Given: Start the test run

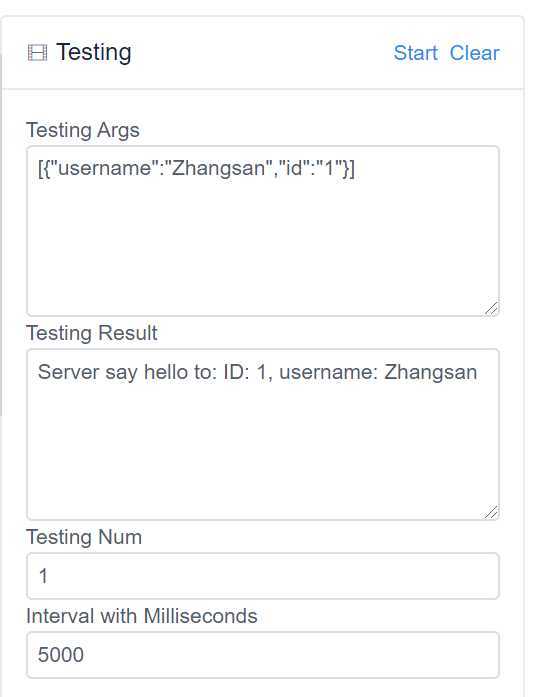Looking at the screenshot, I should pyautogui.click(x=415, y=53).
